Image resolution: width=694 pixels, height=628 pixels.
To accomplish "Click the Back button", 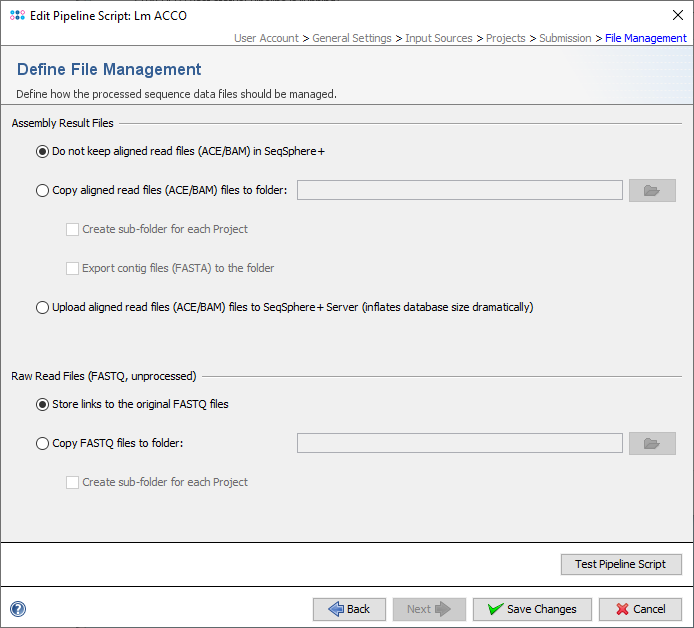I will 349,609.
